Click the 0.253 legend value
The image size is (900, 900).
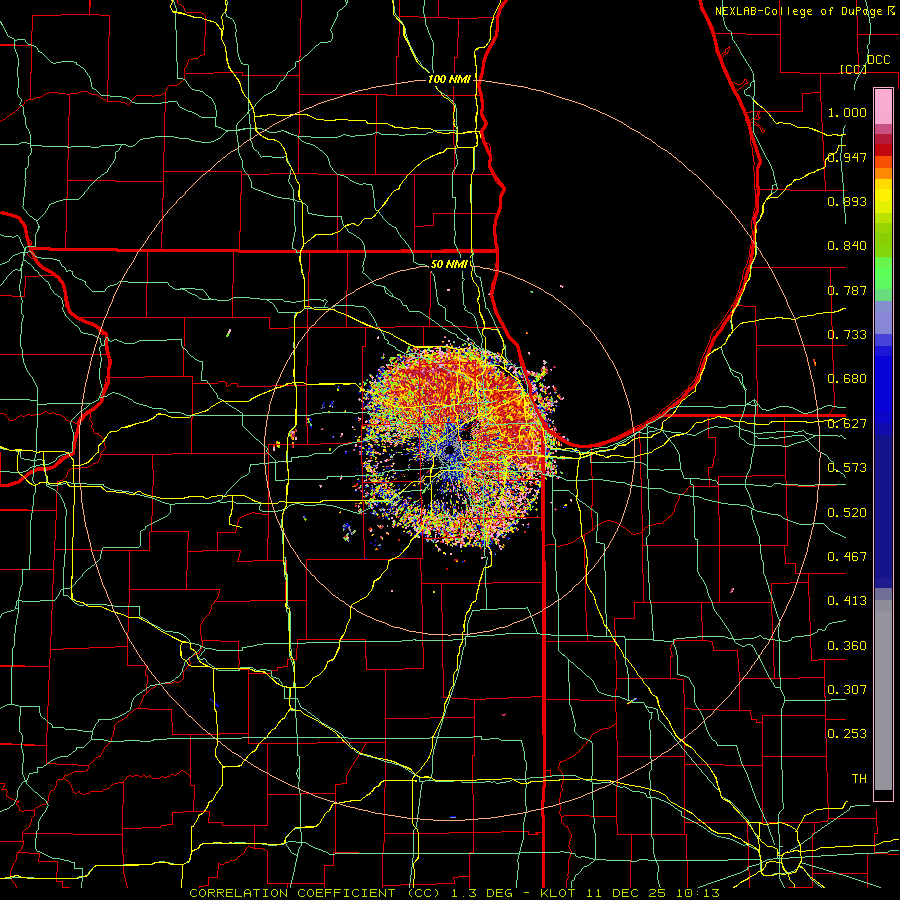tap(847, 734)
